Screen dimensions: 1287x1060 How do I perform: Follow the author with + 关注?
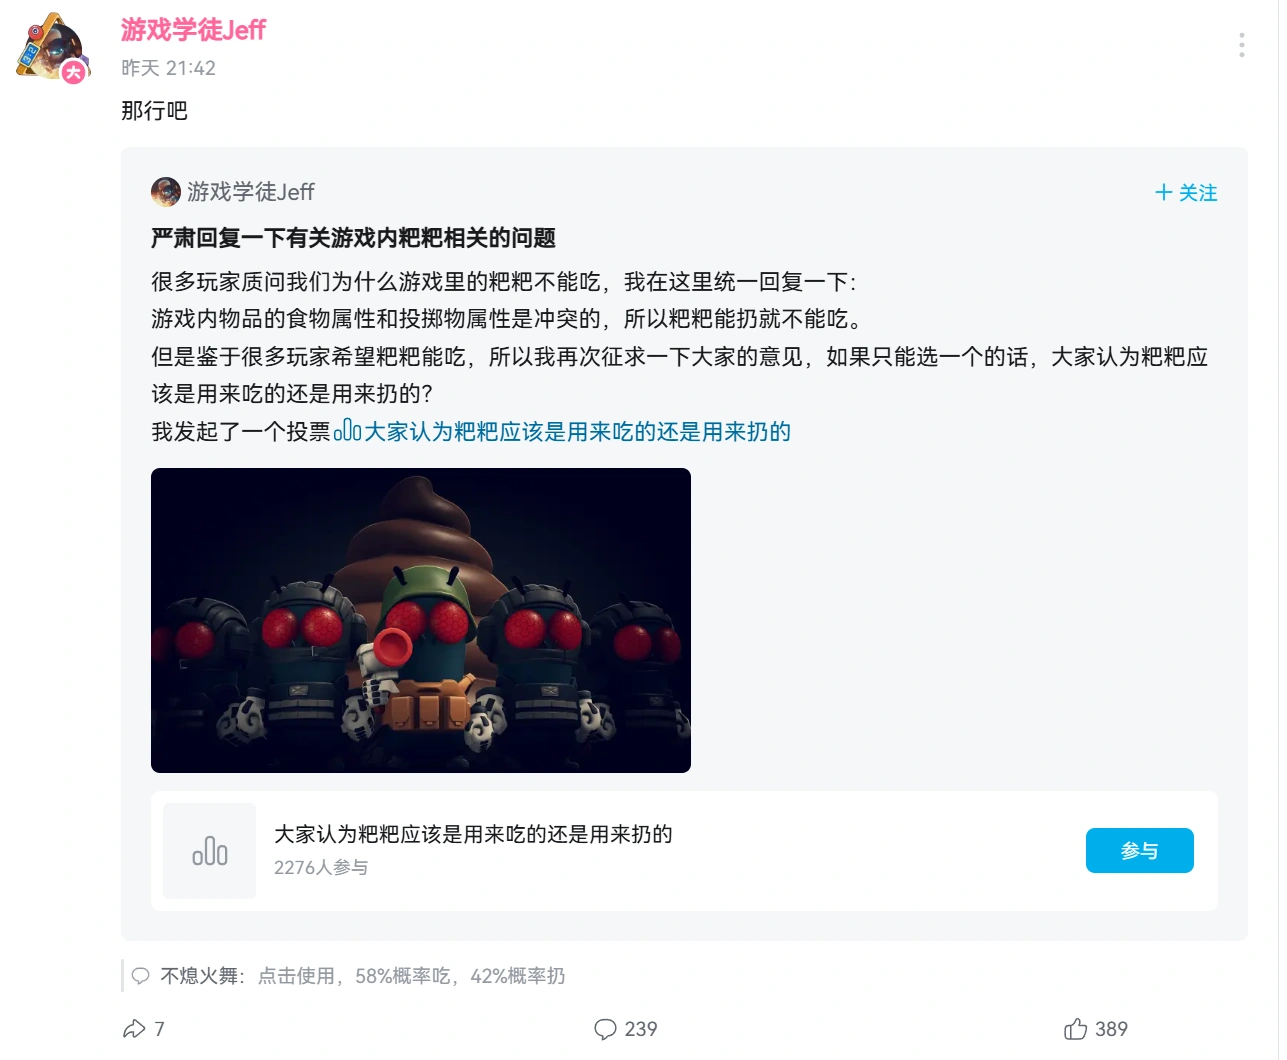point(1186,192)
